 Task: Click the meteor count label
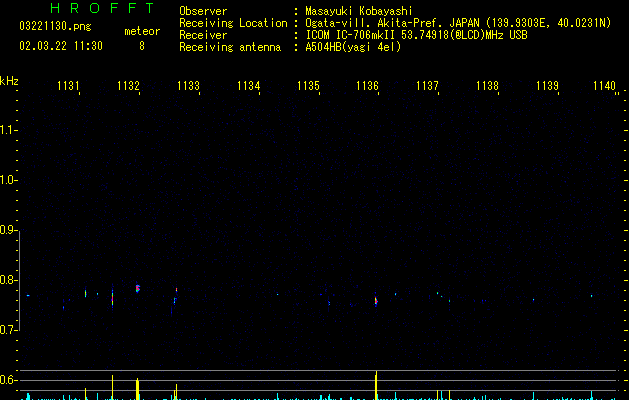pyautogui.click(x=142, y=31)
